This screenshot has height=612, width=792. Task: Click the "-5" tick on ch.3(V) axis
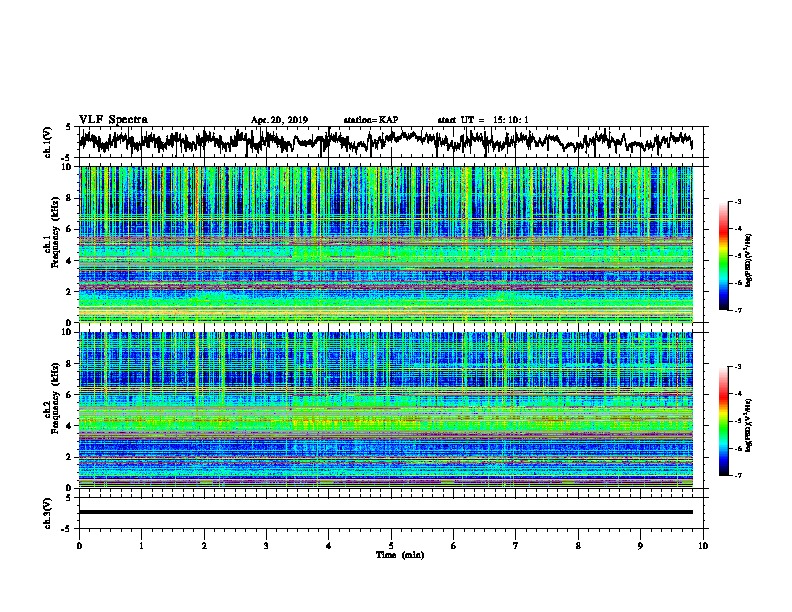click(67, 529)
